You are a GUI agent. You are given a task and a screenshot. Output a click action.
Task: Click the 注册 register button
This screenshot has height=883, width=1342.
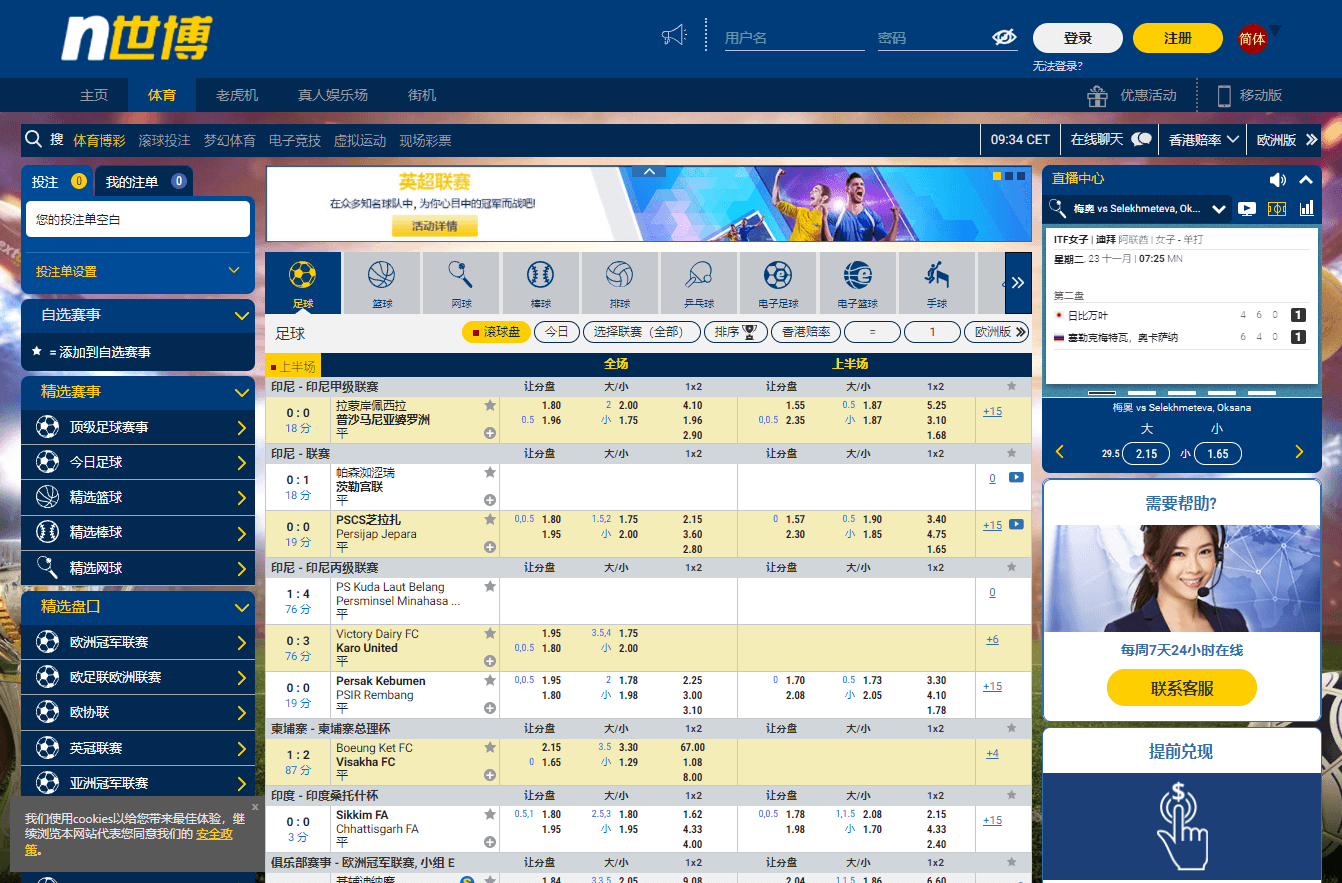(x=1177, y=38)
